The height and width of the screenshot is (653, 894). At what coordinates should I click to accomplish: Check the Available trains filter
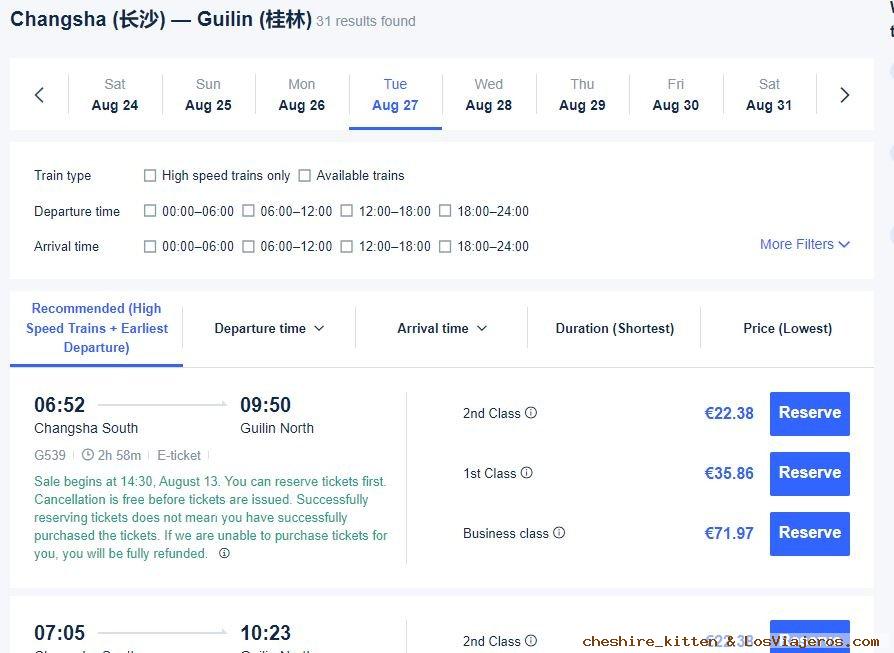[304, 175]
